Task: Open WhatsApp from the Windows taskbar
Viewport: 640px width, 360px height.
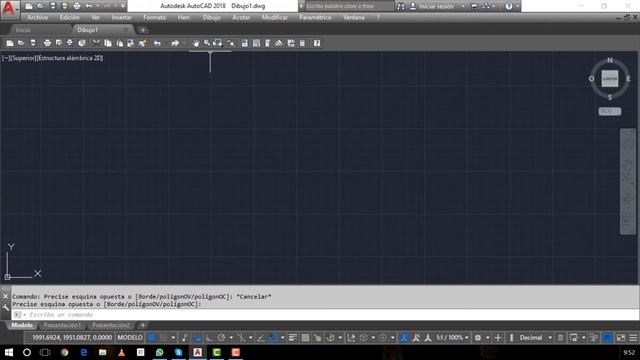Action: (x=160, y=352)
